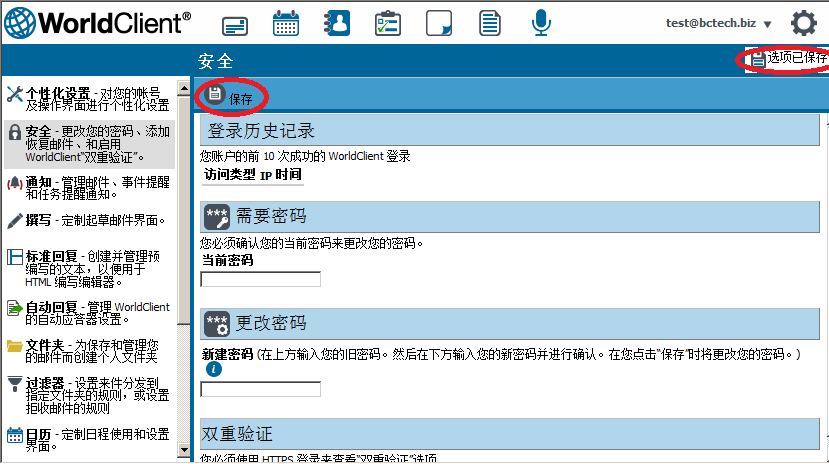Click the 访问类型 column header
The height and width of the screenshot is (464, 829).
point(230,174)
